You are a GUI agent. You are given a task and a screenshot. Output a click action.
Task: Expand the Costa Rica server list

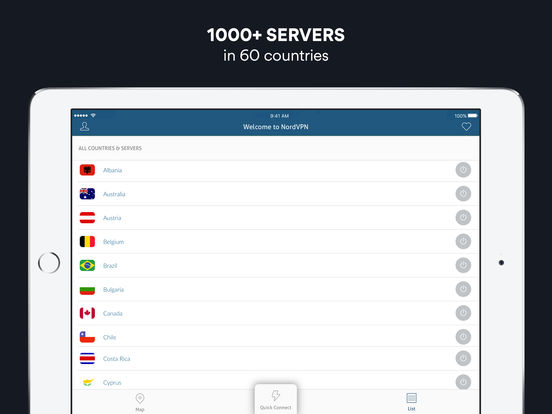click(276, 358)
